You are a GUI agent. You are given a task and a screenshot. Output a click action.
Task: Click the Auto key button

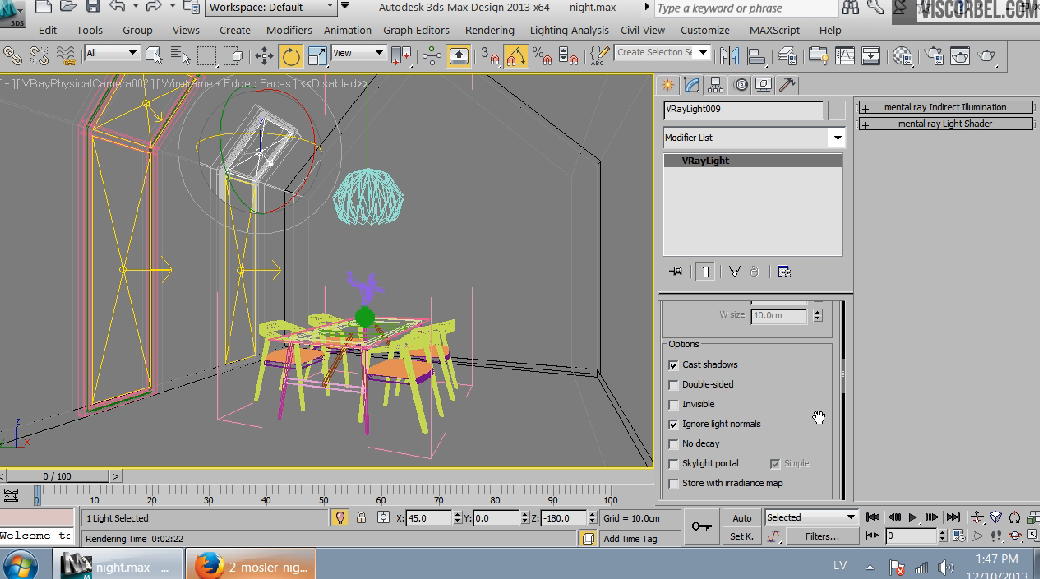(742, 519)
